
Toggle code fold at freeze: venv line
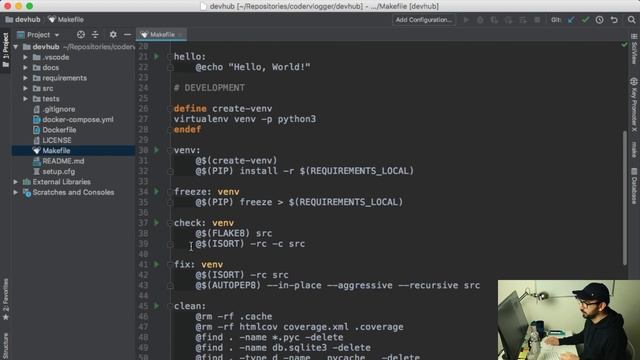click(170, 192)
